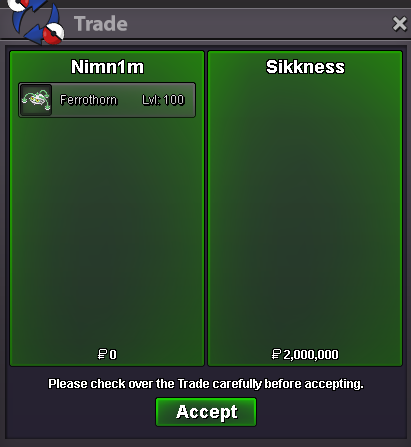The image size is (411, 447).
Task: Click the Pokédollar symbol under Nimn1m
Action: point(102,354)
